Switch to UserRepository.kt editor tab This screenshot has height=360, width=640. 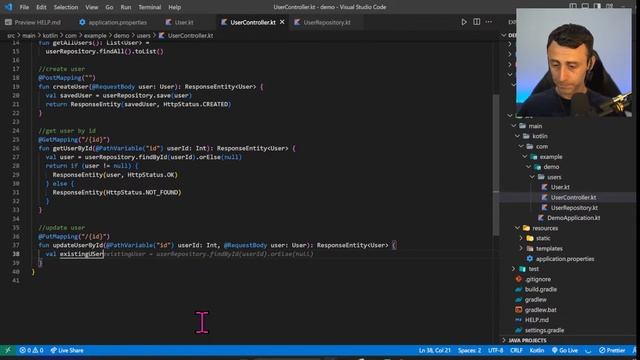[x=322, y=22]
